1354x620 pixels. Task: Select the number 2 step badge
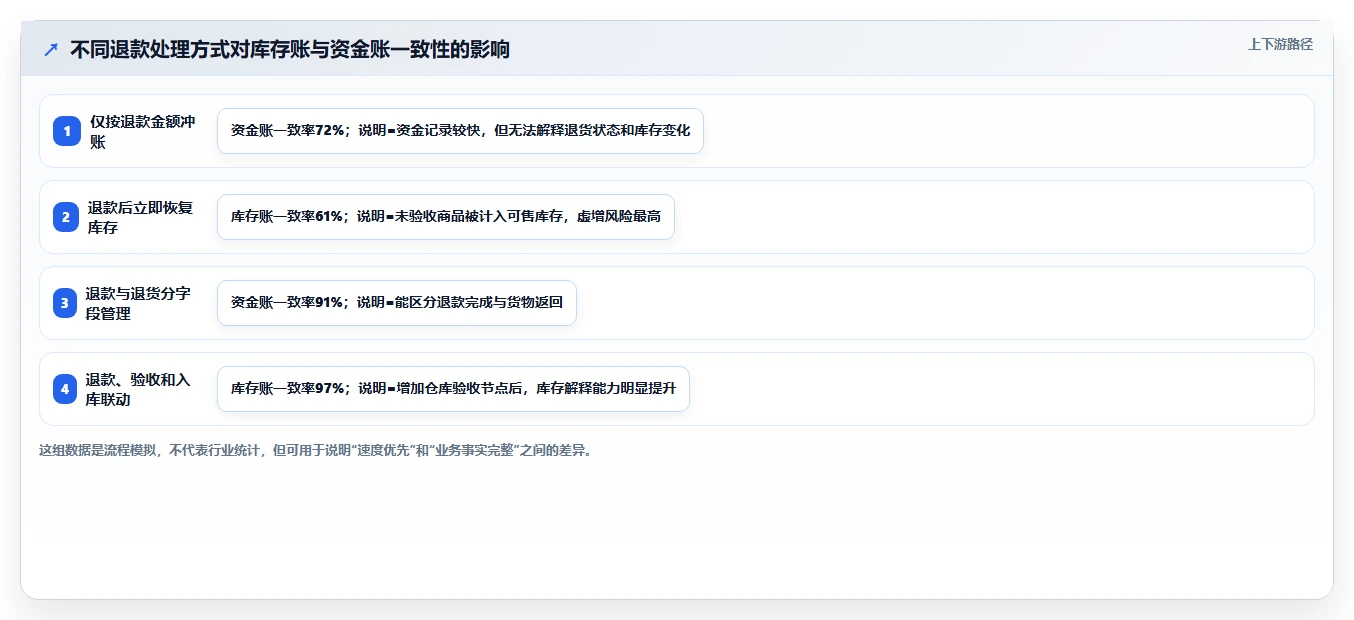coord(66,217)
